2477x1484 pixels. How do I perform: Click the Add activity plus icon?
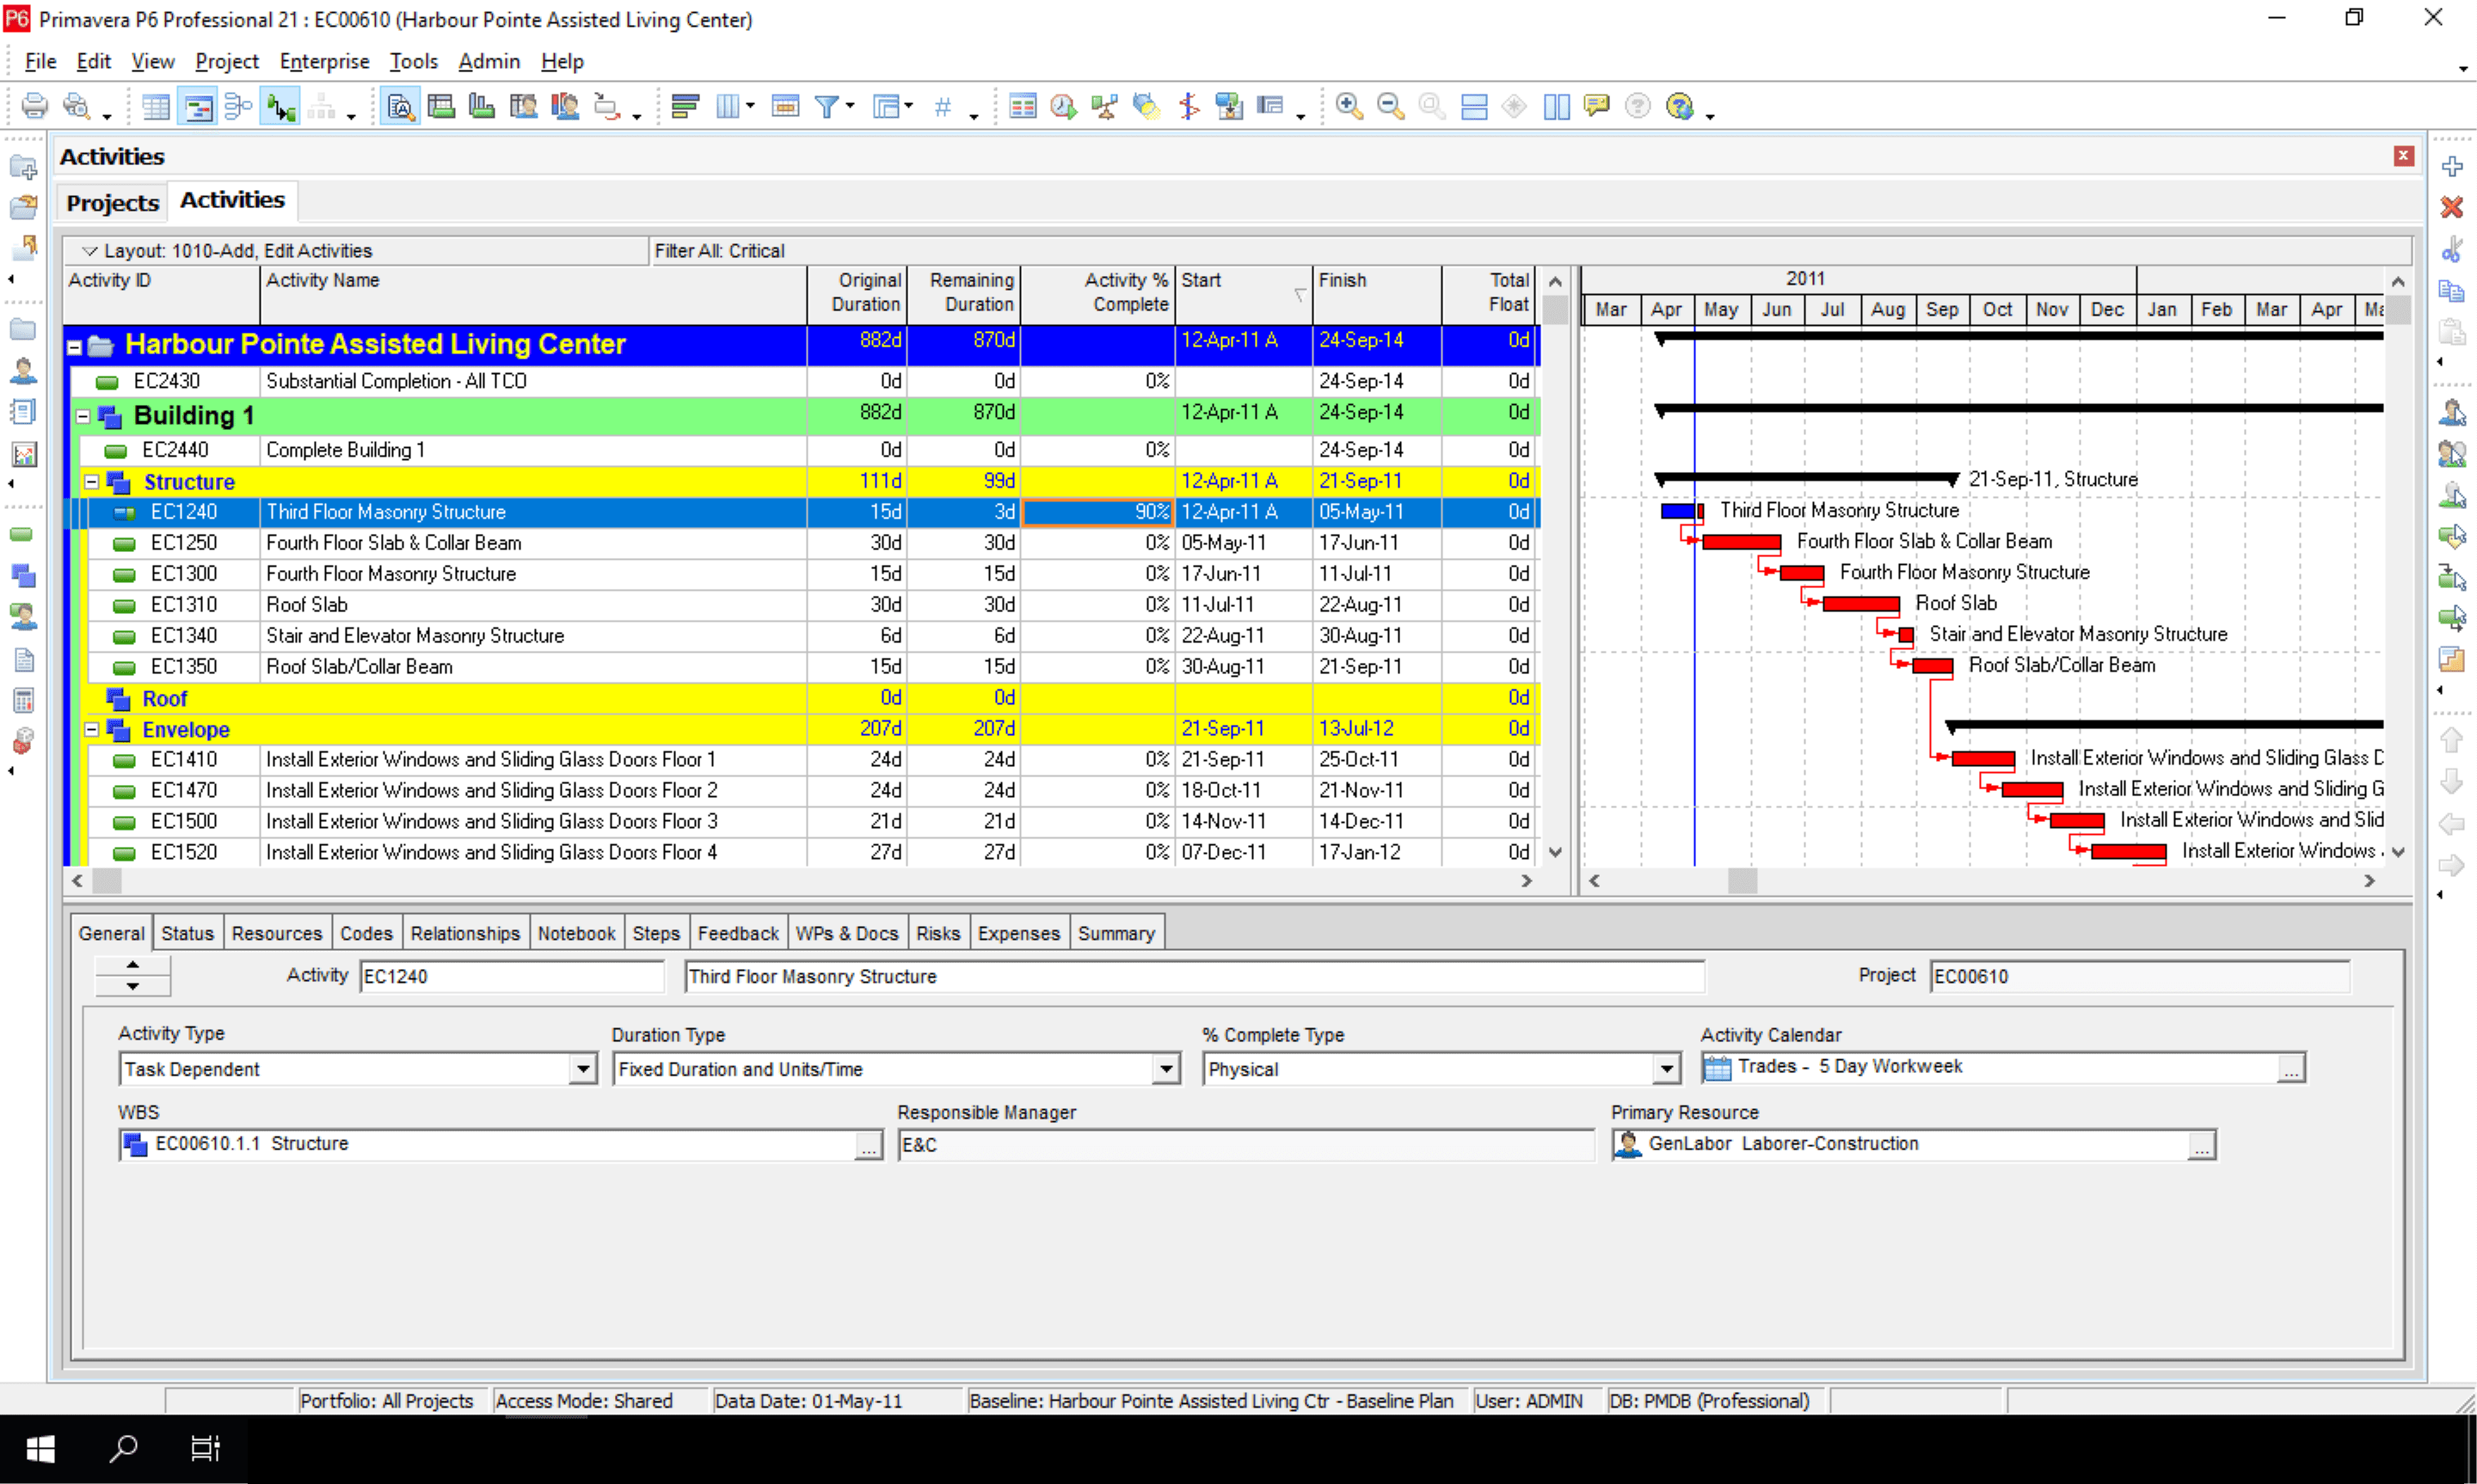click(2452, 166)
